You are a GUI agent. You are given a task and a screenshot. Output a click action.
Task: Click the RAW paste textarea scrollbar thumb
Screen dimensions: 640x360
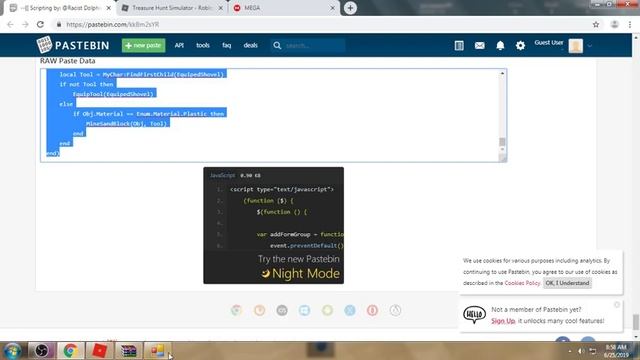(x=502, y=142)
